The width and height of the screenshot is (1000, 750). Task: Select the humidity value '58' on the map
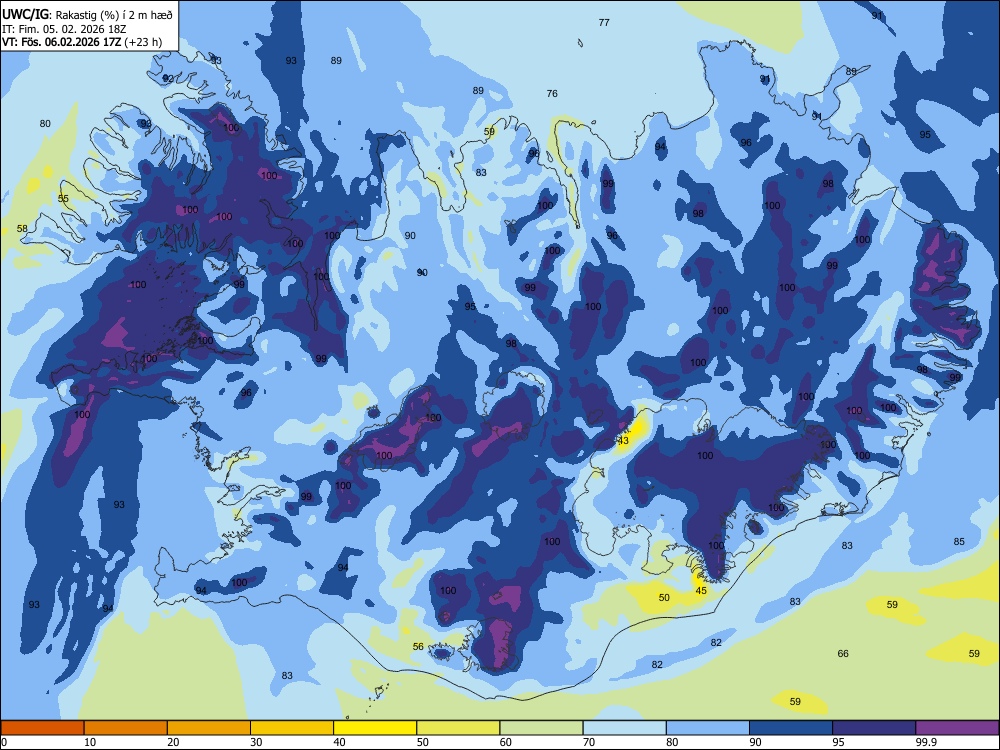[22, 228]
